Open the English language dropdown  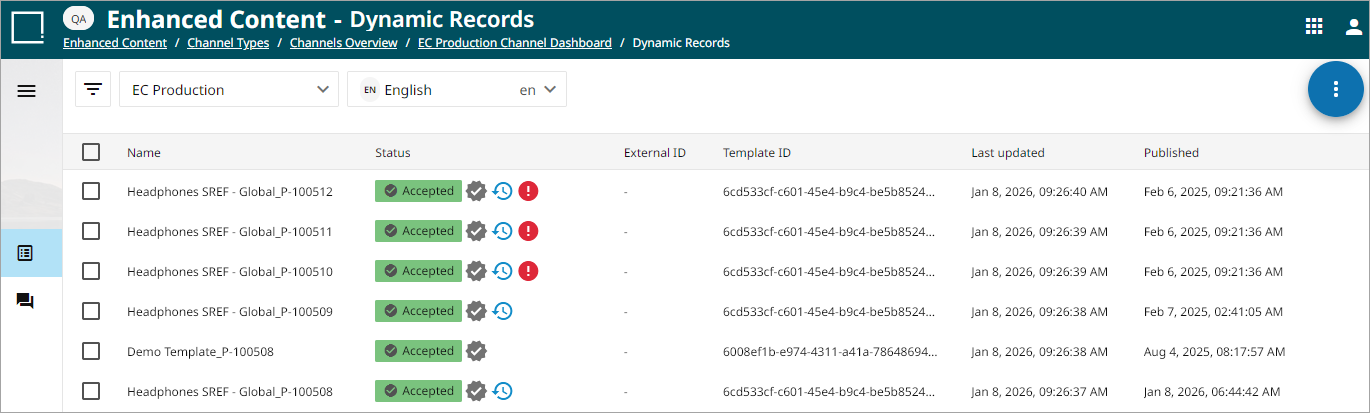point(457,89)
